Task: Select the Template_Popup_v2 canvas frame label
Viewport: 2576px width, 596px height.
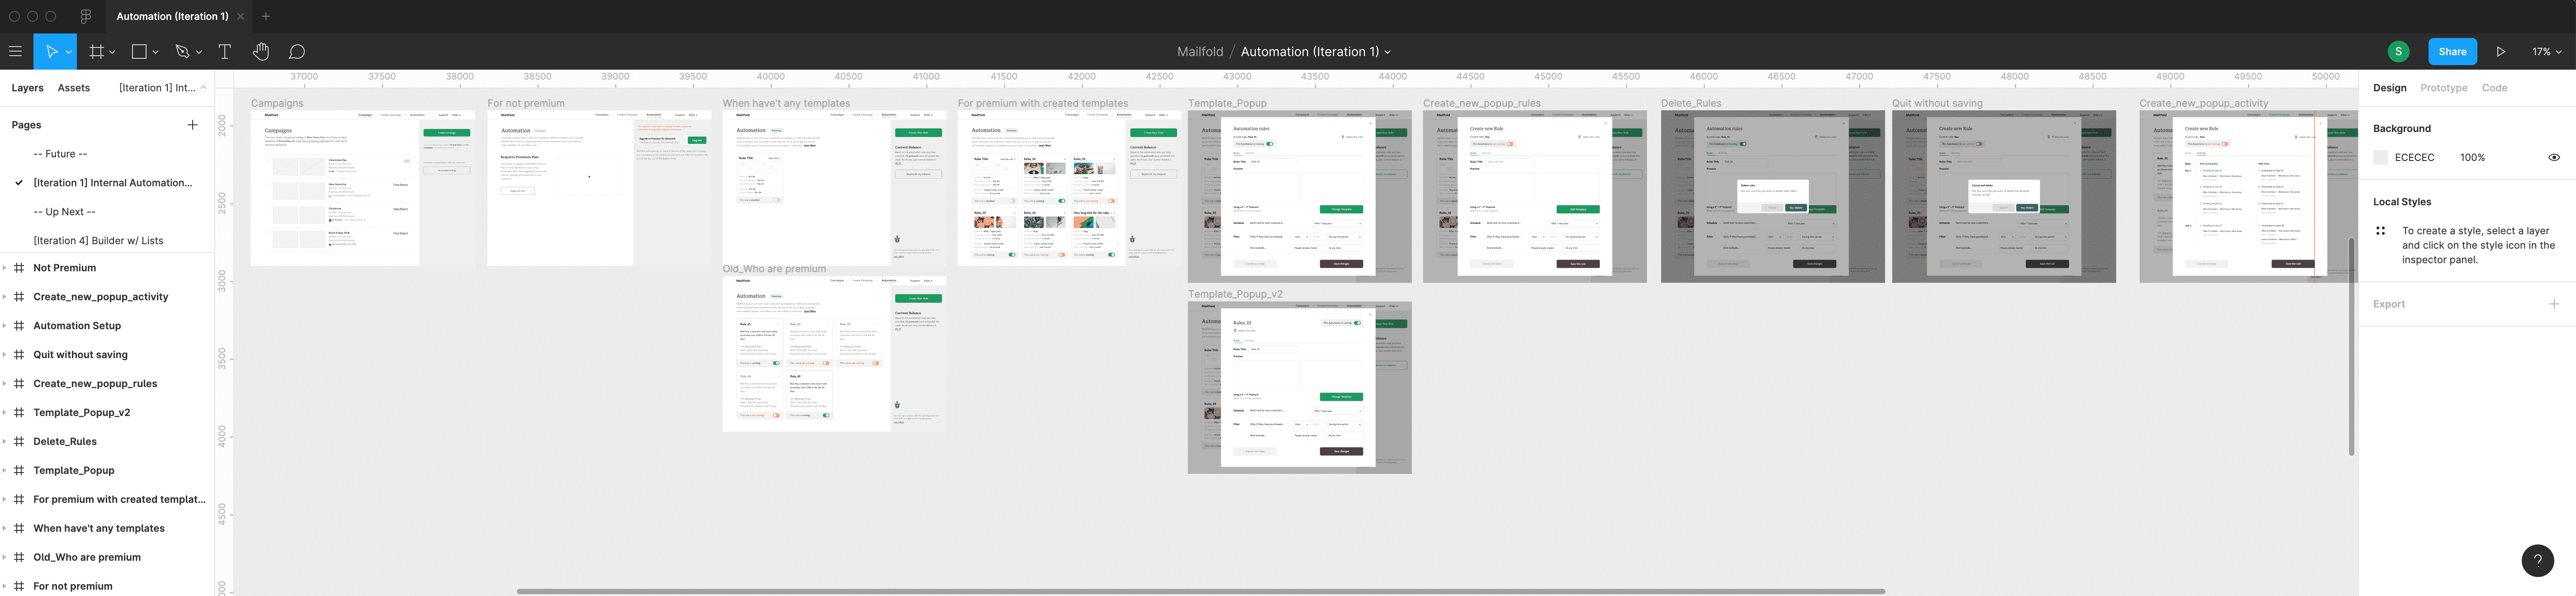Action: [1235, 294]
